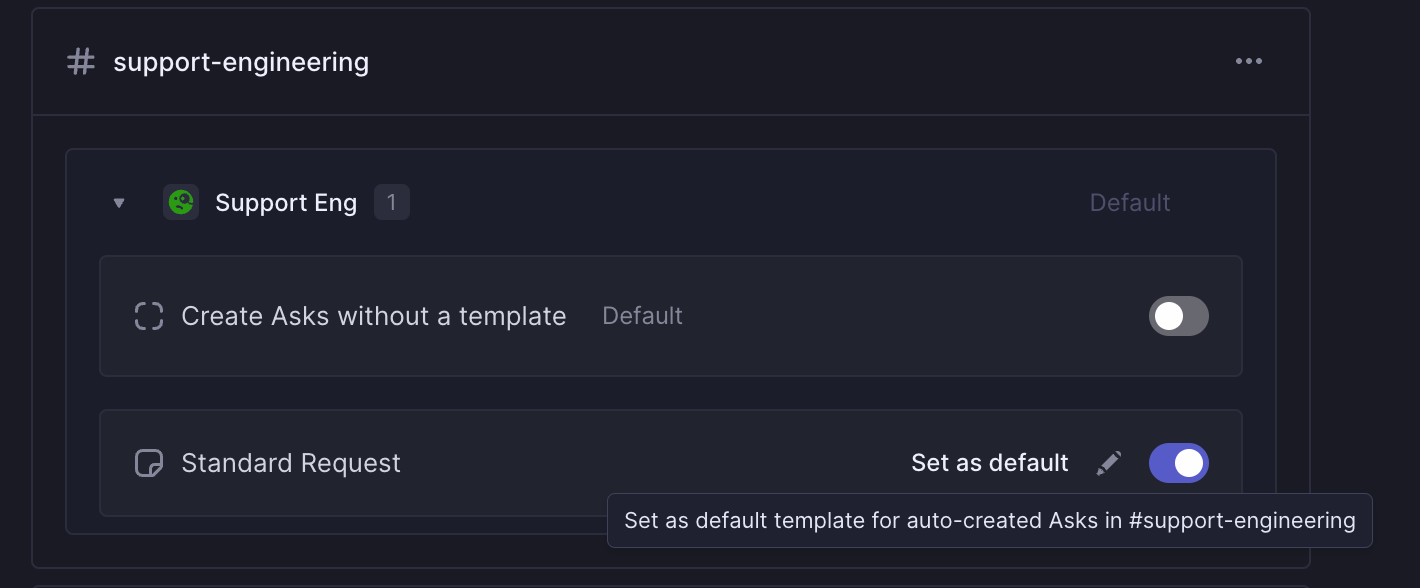Click the frame icon beside Create Asks without a template
The image size is (1420, 588).
[x=148, y=316]
